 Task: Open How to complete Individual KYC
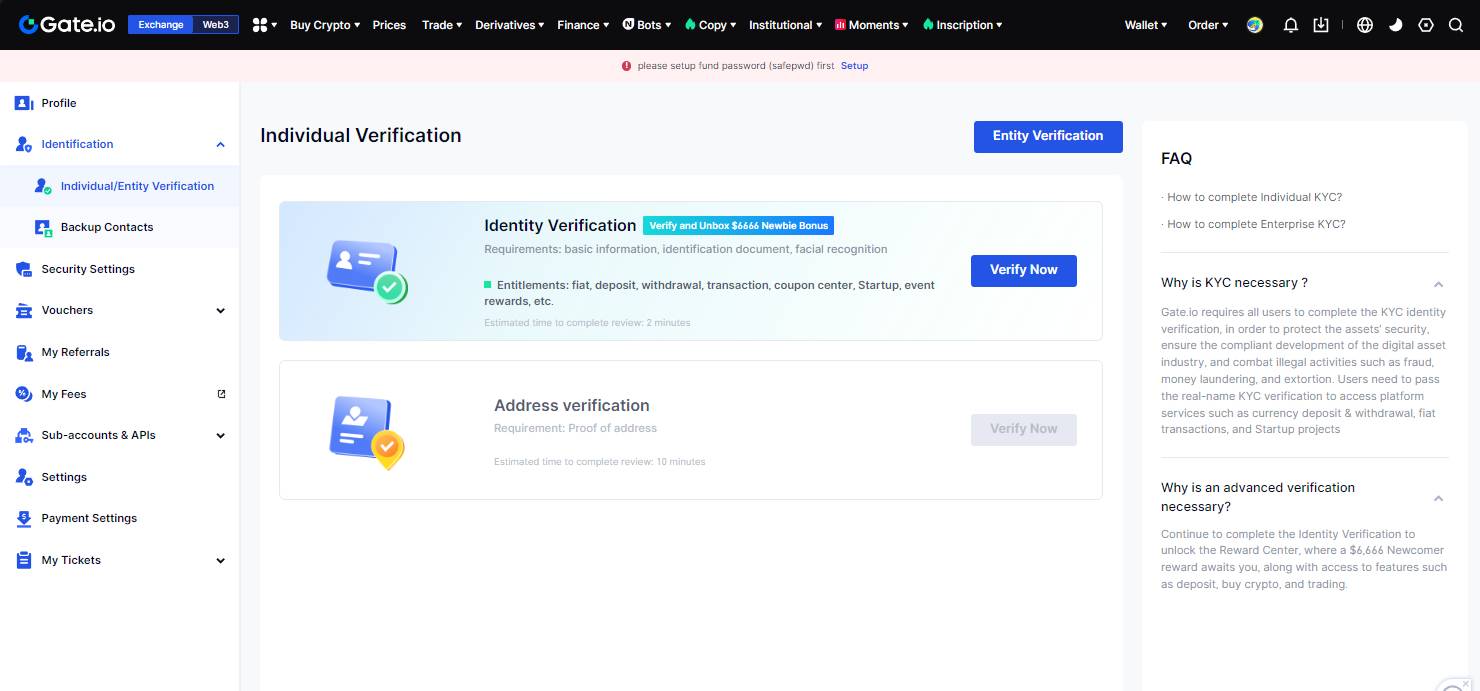click(x=1254, y=197)
